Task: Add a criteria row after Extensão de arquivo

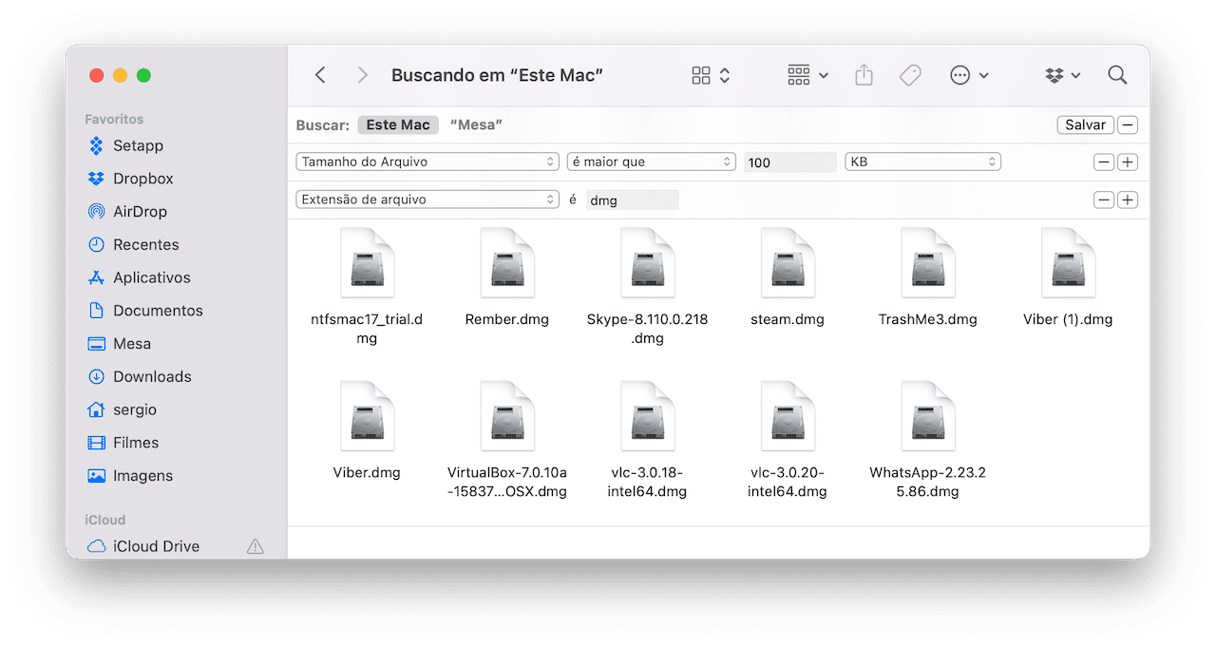Action: pyautogui.click(x=1127, y=200)
